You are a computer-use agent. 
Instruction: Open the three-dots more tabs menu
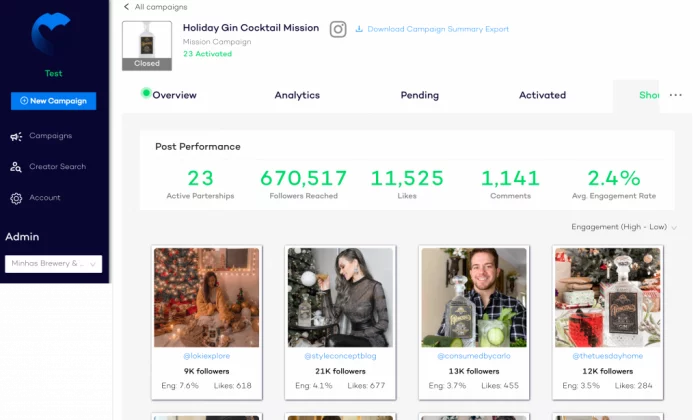pyautogui.click(x=675, y=95)
